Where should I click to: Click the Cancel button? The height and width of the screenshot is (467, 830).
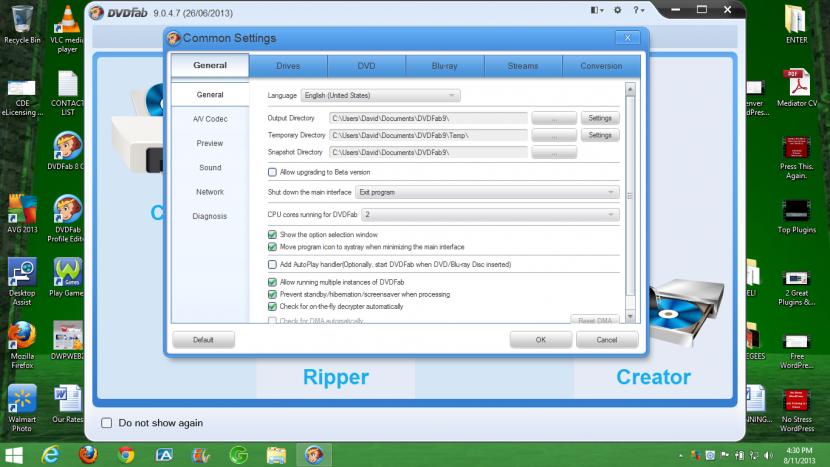(607, 340)
